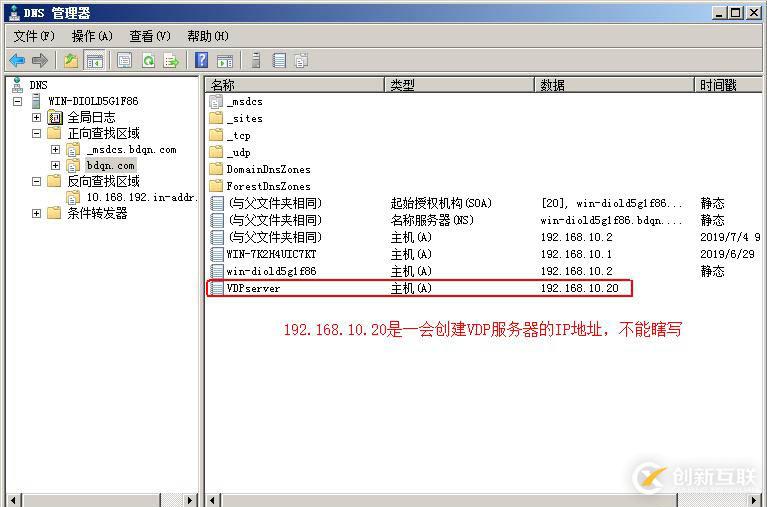Click record icon of win-diold5g1f86 row
Screen dimensions: 767x507
217,271
